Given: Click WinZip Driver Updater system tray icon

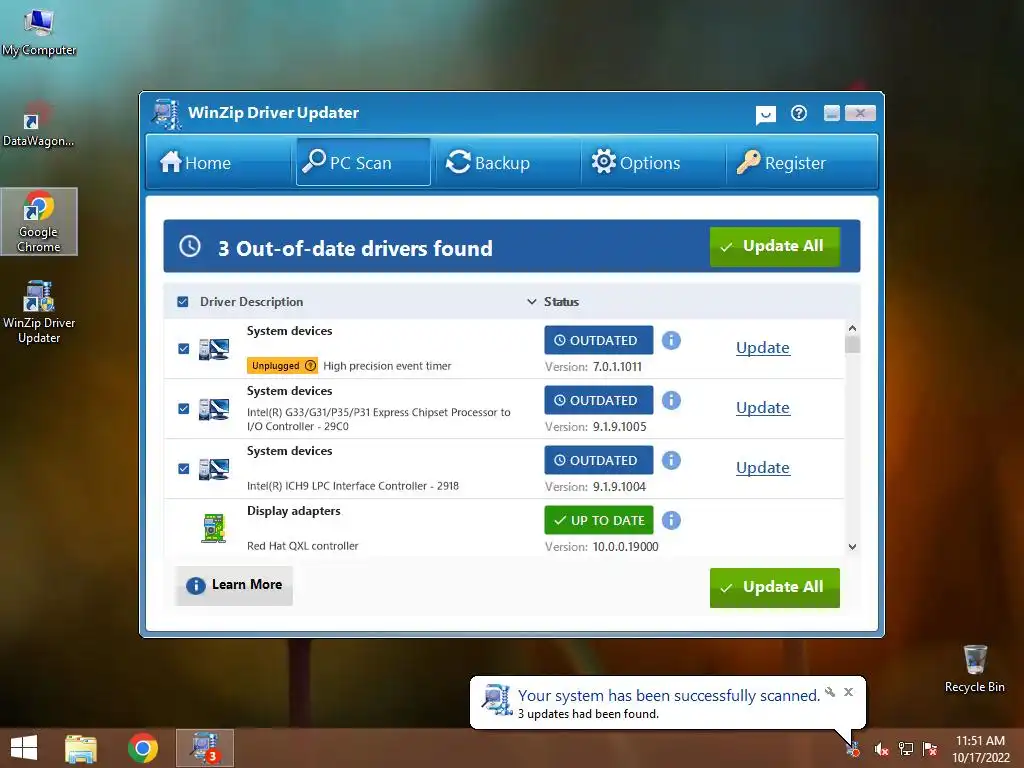Looking at the screenshot, I should coord(853,749).
